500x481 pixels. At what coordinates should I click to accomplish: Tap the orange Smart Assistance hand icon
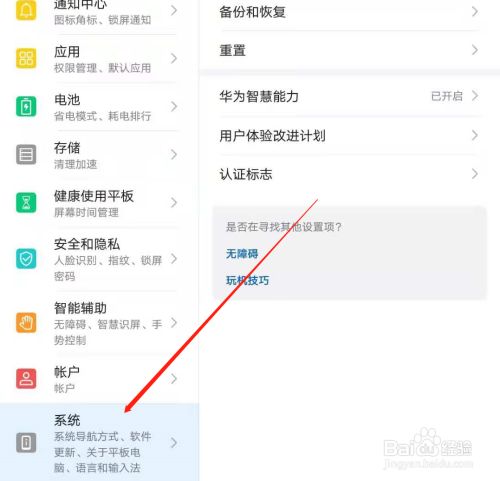pos(26,322)
